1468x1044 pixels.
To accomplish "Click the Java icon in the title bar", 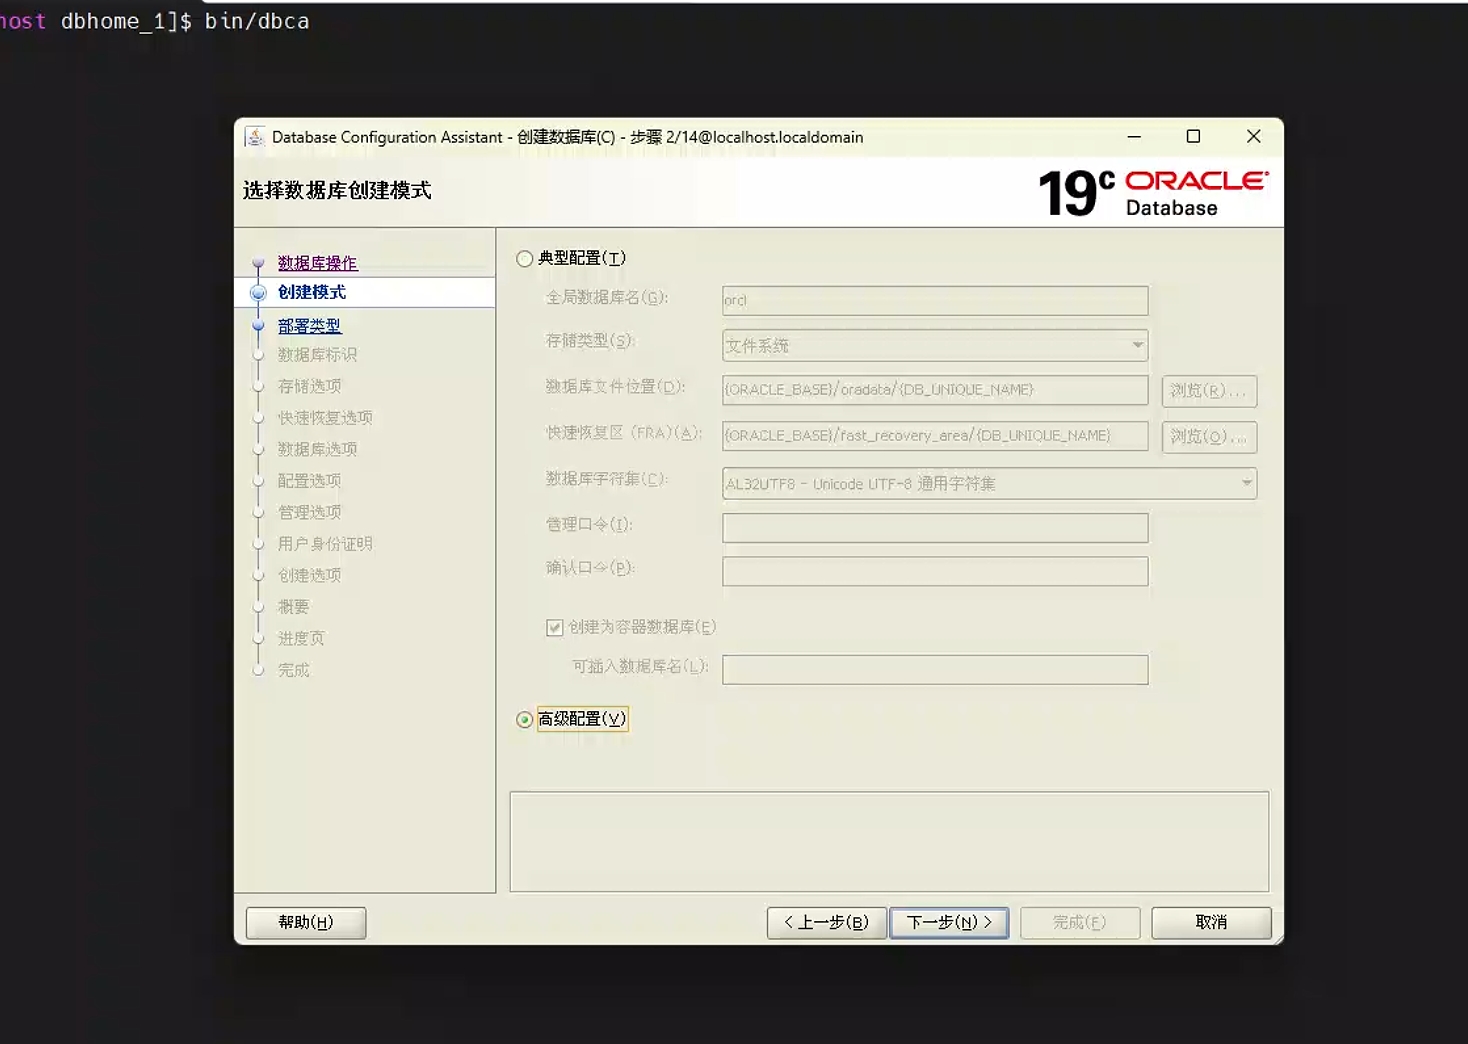I will [x=255, y=137].
